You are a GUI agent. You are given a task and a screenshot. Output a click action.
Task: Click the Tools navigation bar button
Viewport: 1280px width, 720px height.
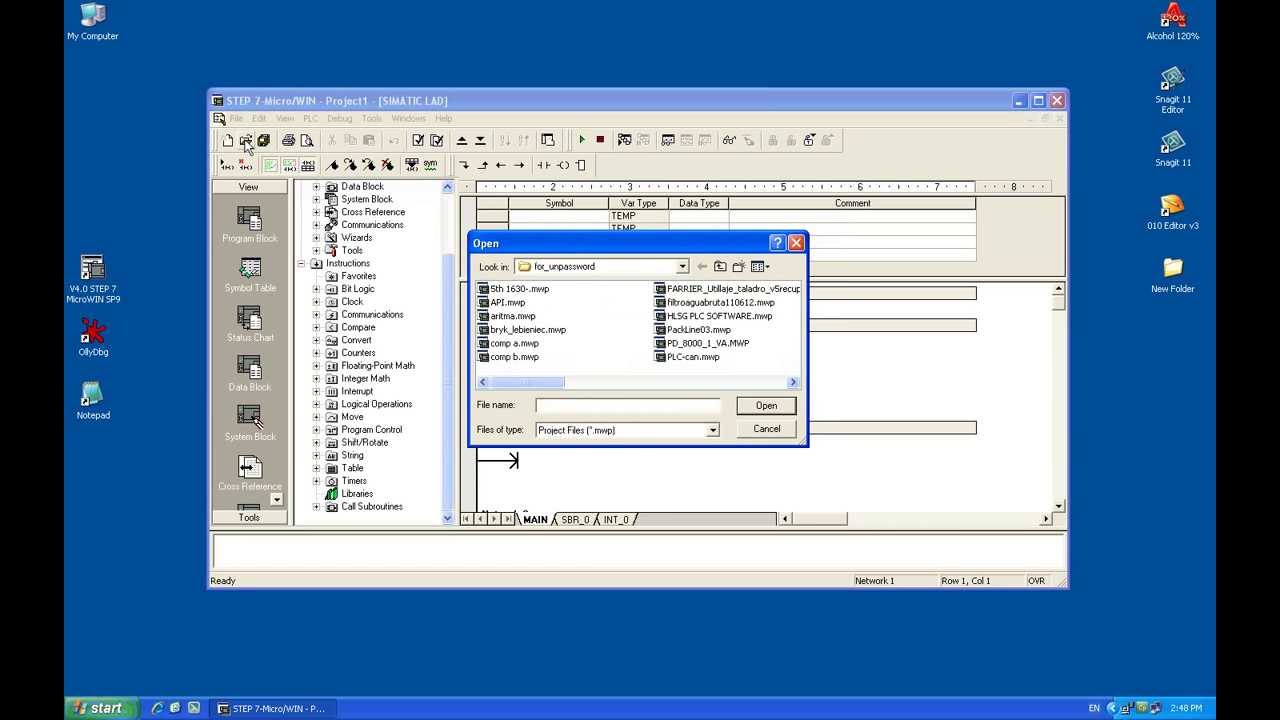click(x=249, y=518)
